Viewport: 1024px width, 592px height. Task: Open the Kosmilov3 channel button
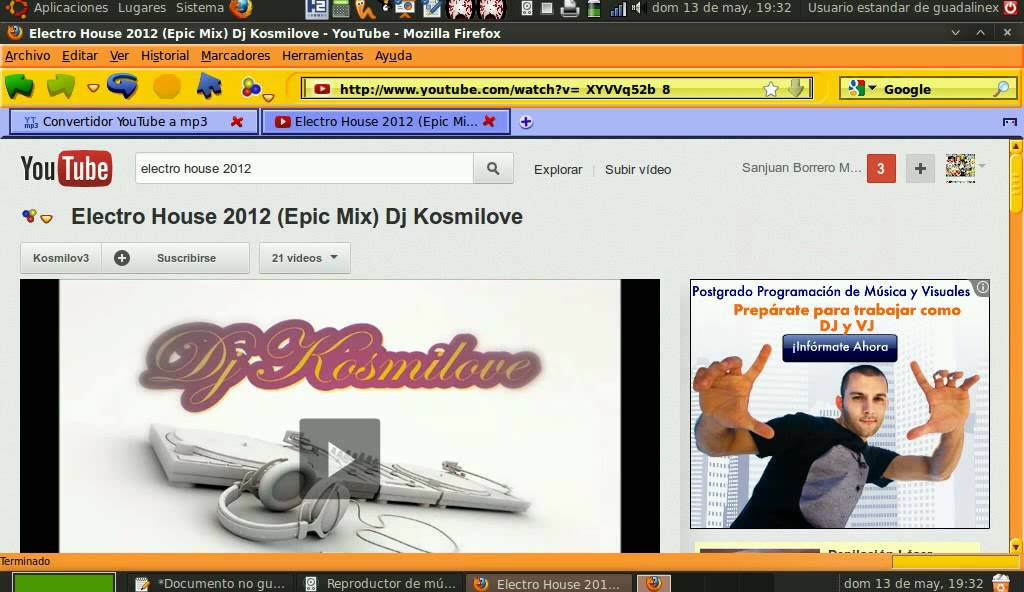61,258
